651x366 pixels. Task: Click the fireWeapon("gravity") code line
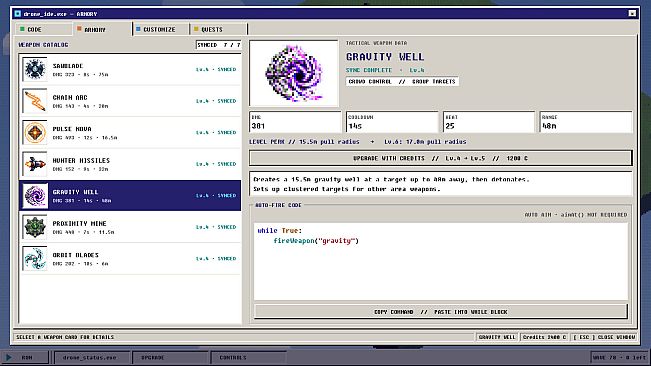pyautogui.click(x=316, y=241)
